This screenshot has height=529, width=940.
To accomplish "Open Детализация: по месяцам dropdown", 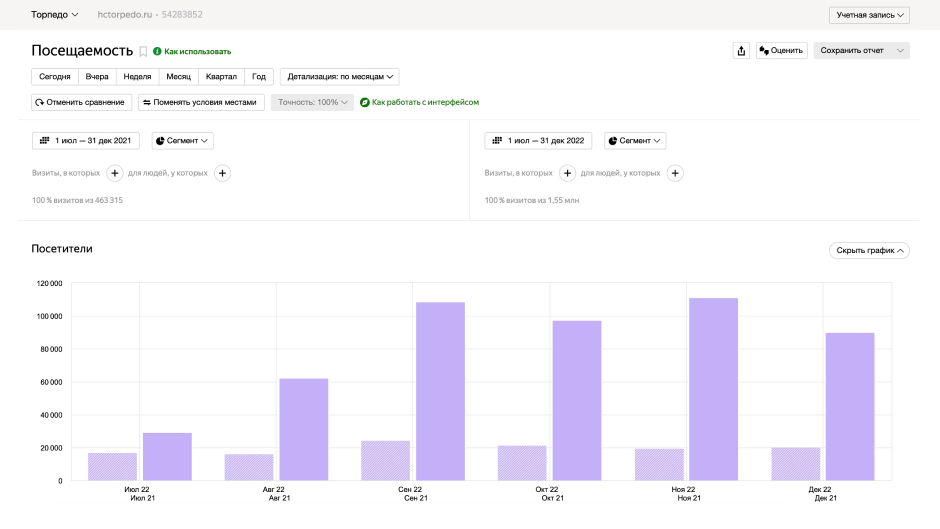I will pyautogui.click(x=339, y=77).
